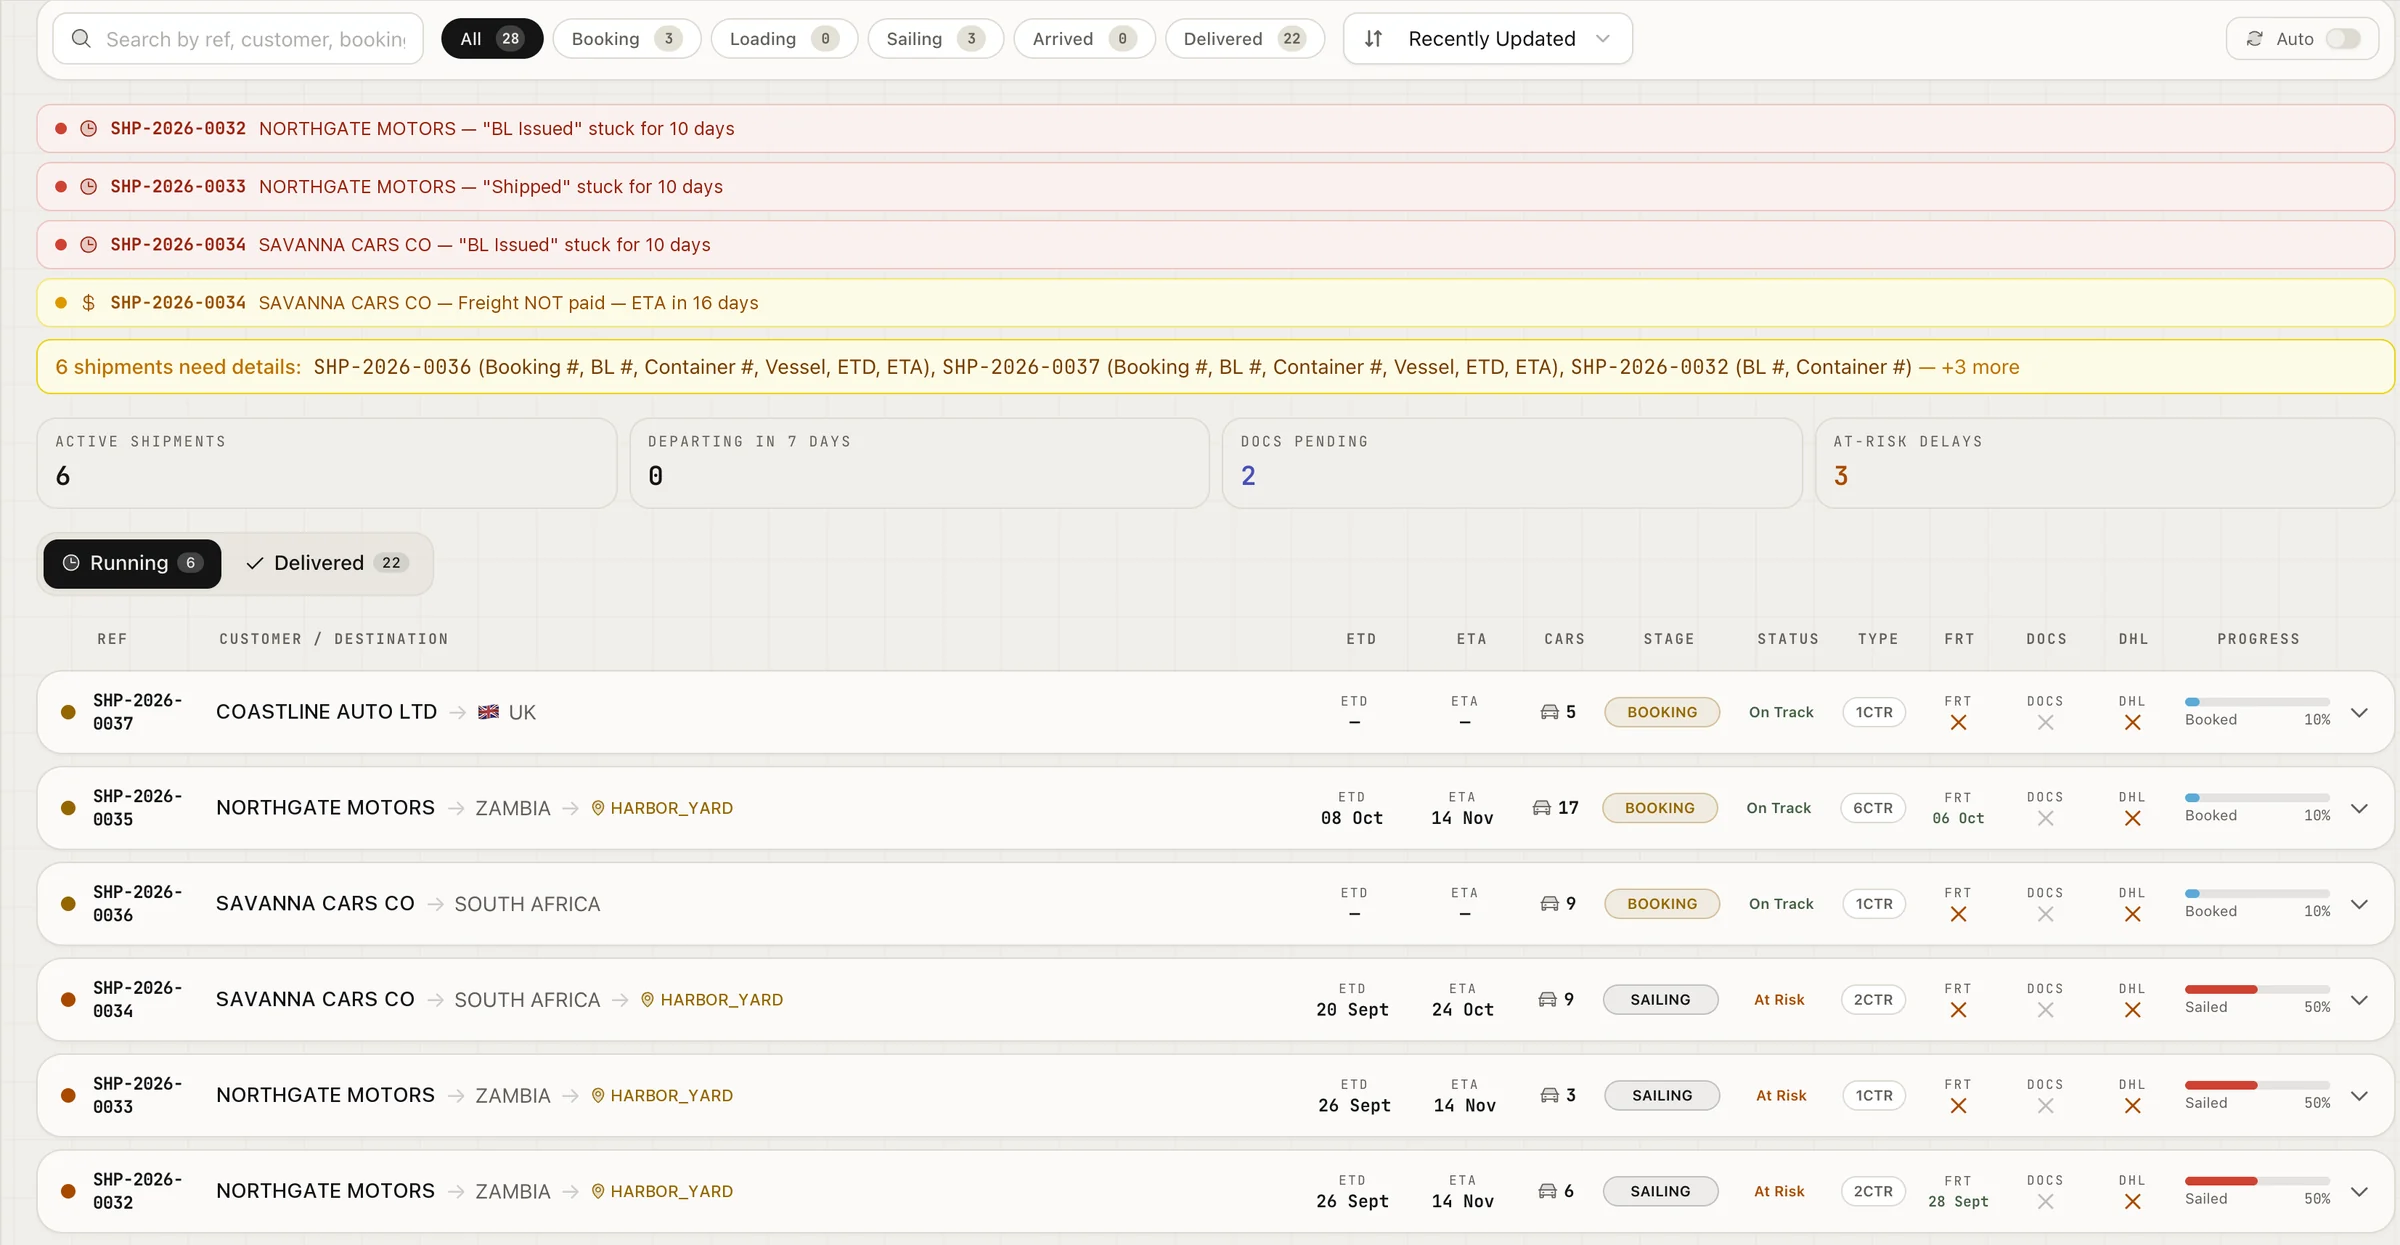Click HARBOR_YARD pin icon in SHP-2026-0035 row
Screen dimensions: 2400x1245
(598, 808)
